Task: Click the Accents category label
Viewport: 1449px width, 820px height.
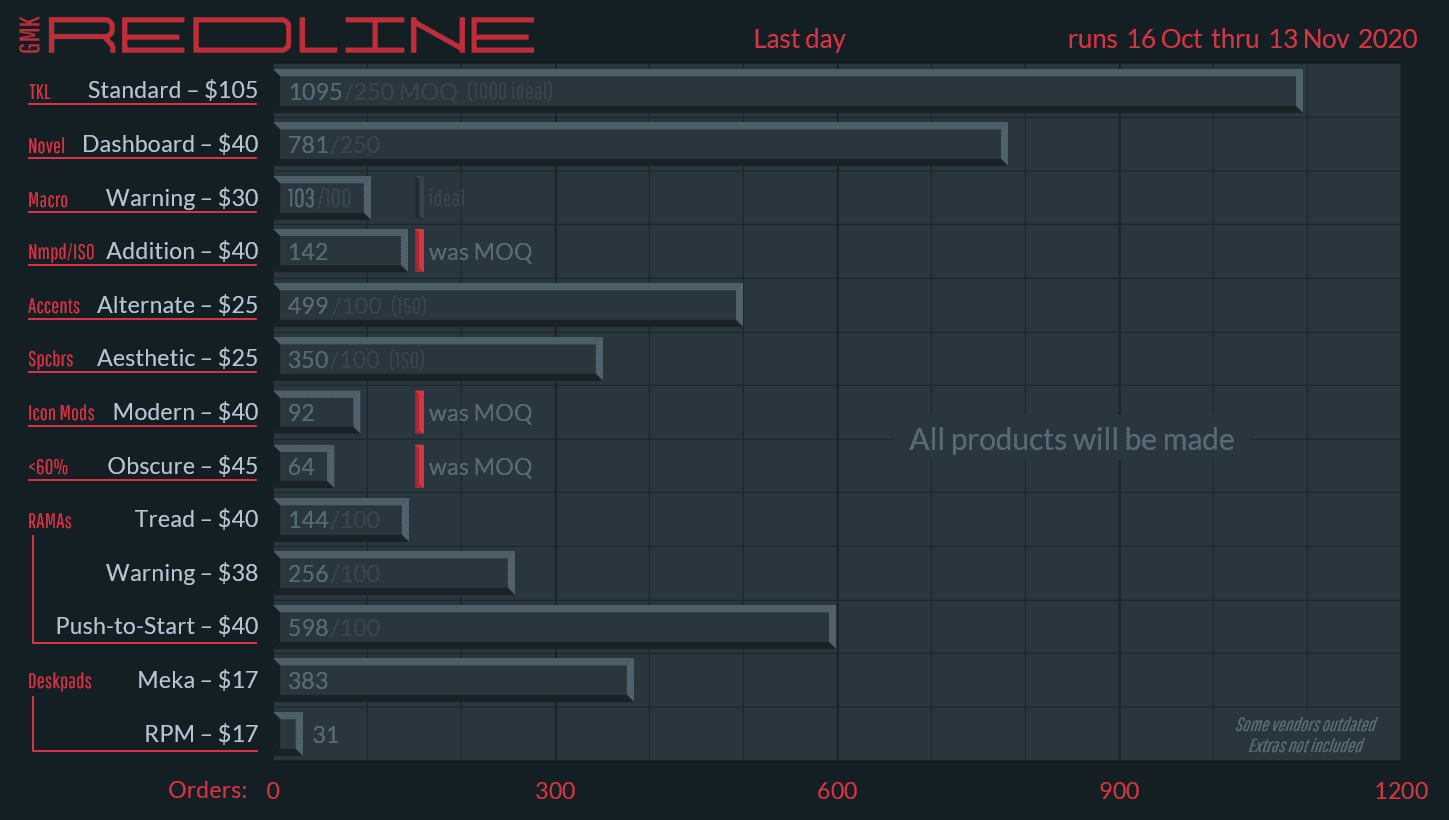Action: point(54,306)
